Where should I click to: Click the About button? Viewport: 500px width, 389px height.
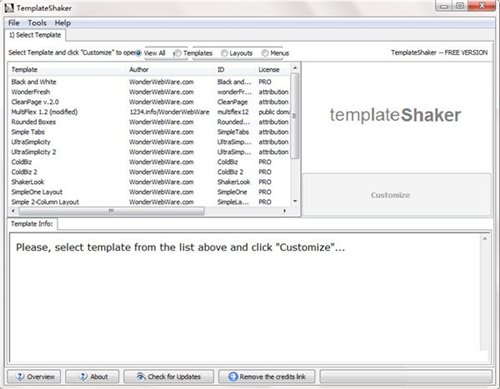coord(92,377)
